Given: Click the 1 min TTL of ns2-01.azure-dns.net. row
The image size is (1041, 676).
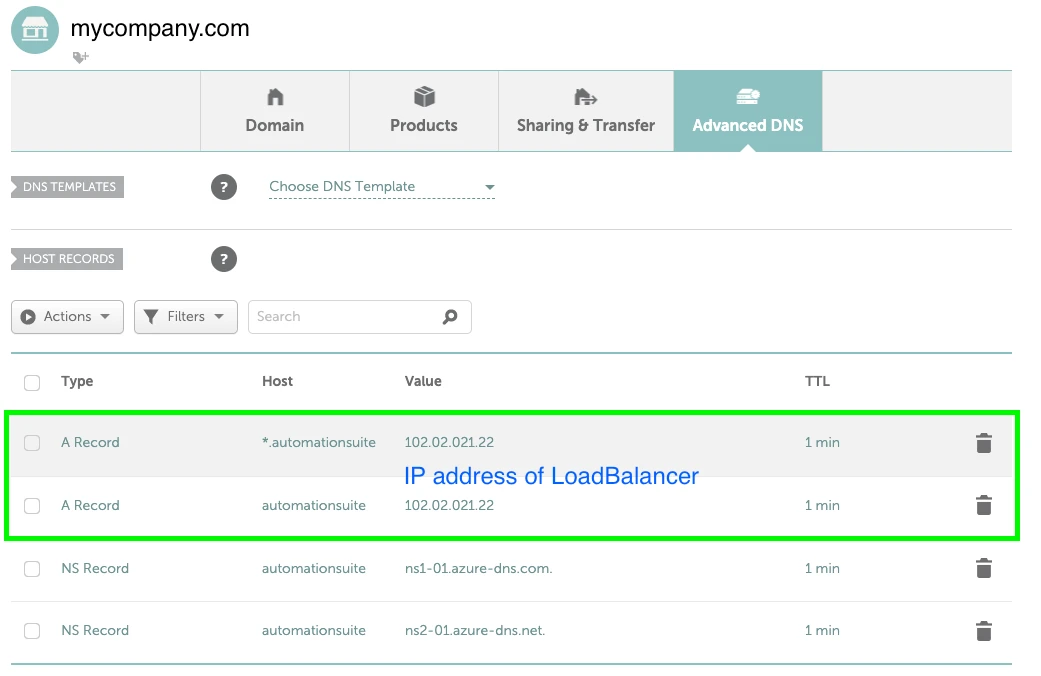Looking at the screenshot, I should pos(822,630).
